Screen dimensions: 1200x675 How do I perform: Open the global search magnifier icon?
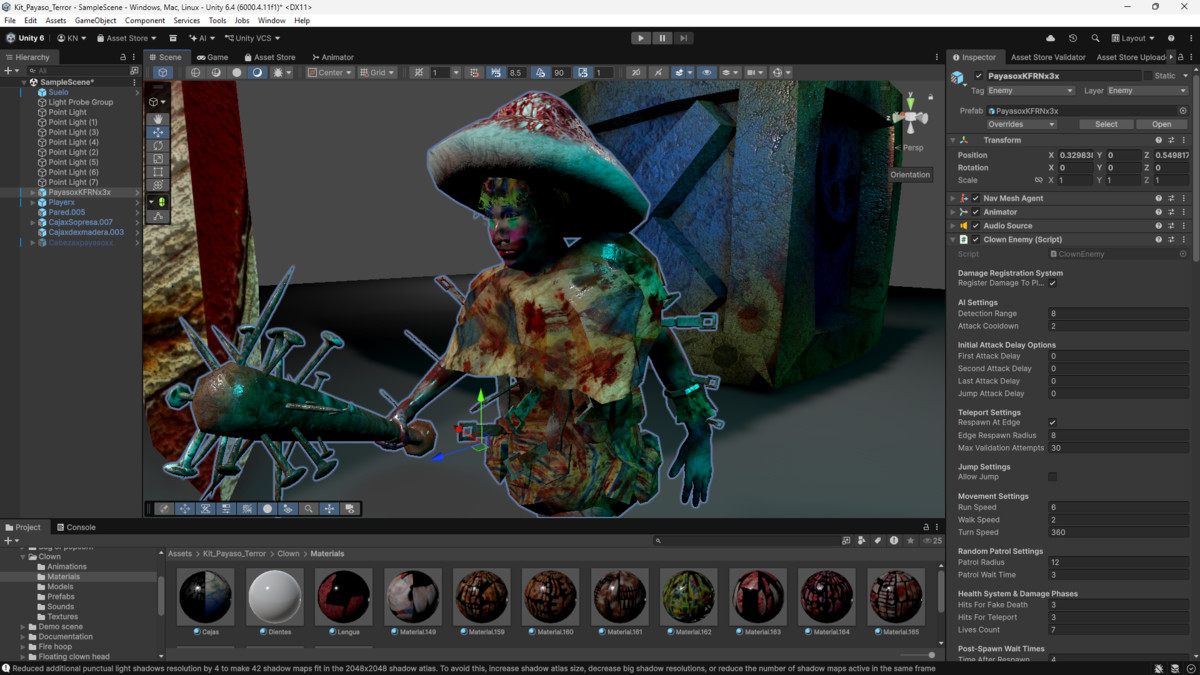[1095, 38]
